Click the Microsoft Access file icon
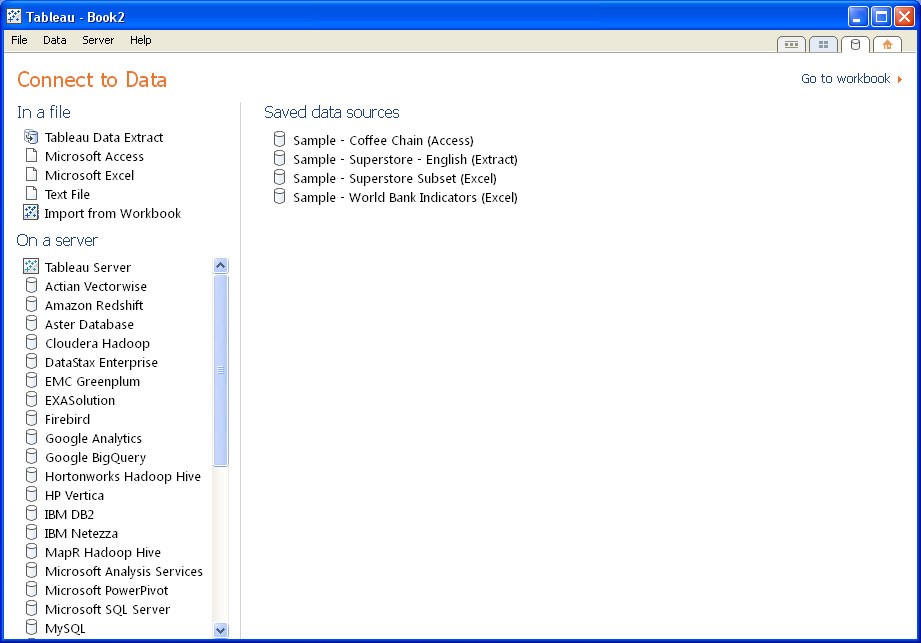 click(32, 156)
